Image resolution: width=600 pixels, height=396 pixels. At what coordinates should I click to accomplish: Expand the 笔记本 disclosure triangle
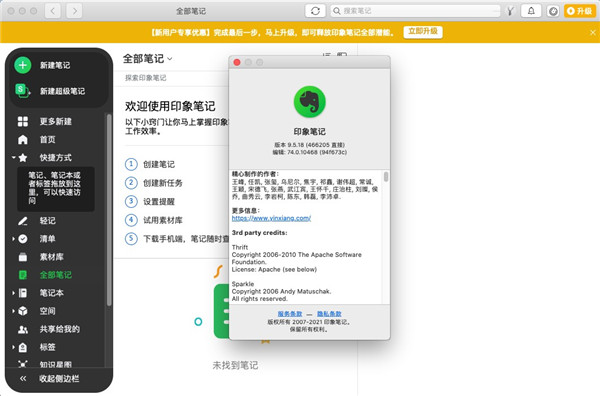coord(13,293)
